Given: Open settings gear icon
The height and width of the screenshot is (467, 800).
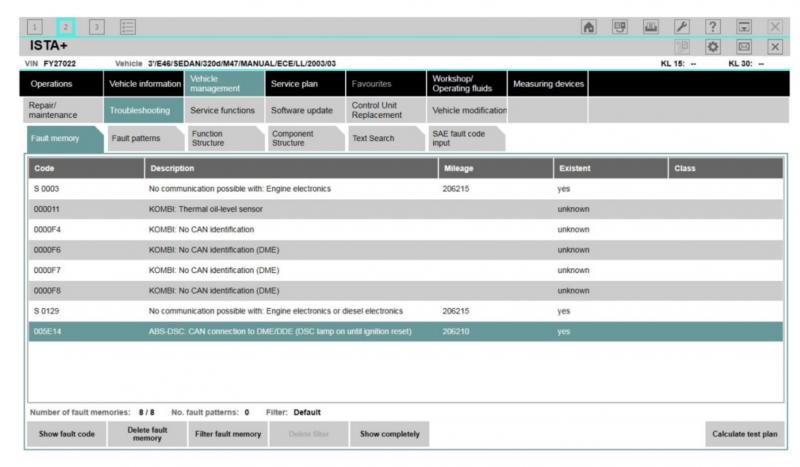Looking at the screenshot, I should pos(713,47).
